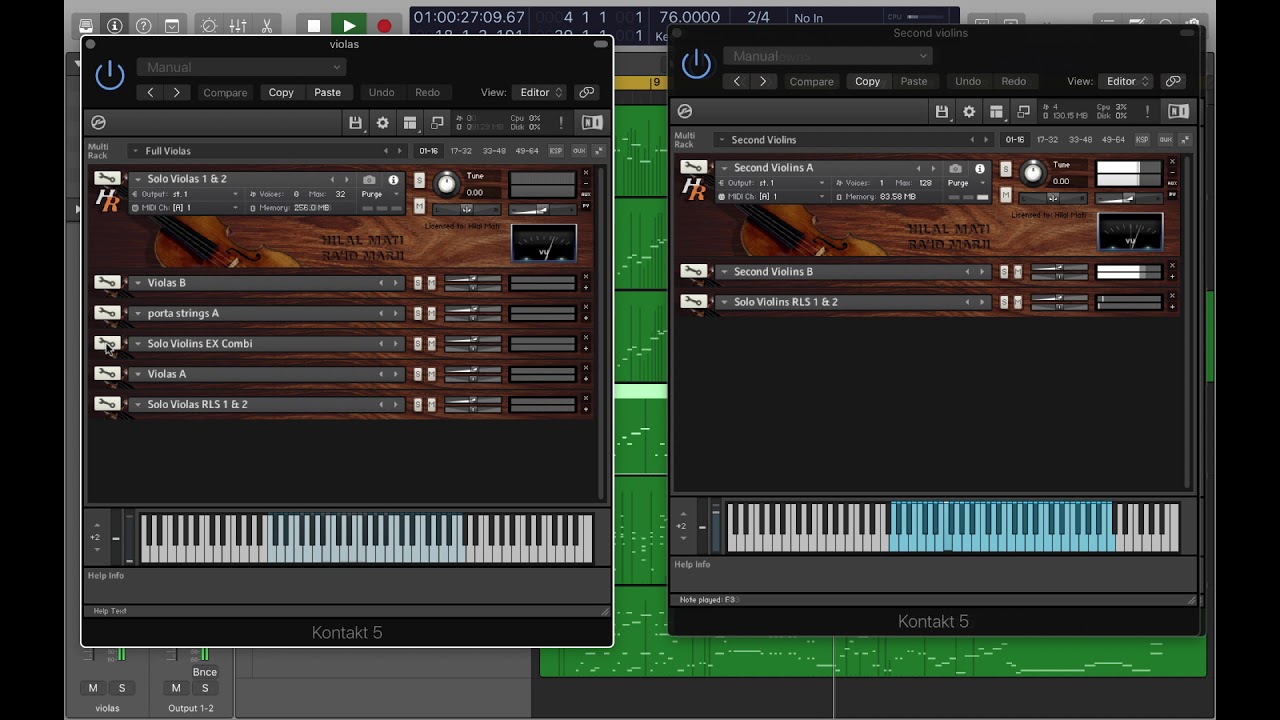Click the link icon in violas plugin header
This screenshot has height=720, width=1280.
click(x=587, y=92)
